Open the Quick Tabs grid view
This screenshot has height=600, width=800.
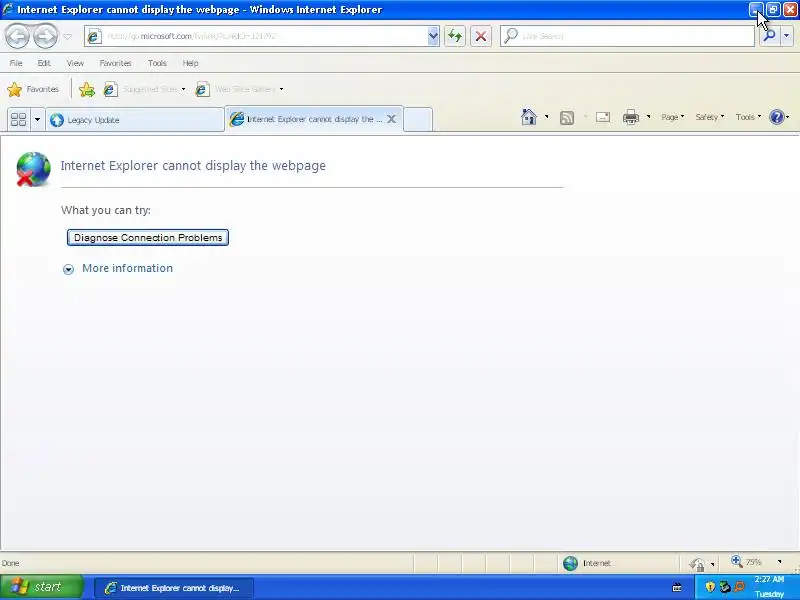pyautogui.click(x=18, y=119)
